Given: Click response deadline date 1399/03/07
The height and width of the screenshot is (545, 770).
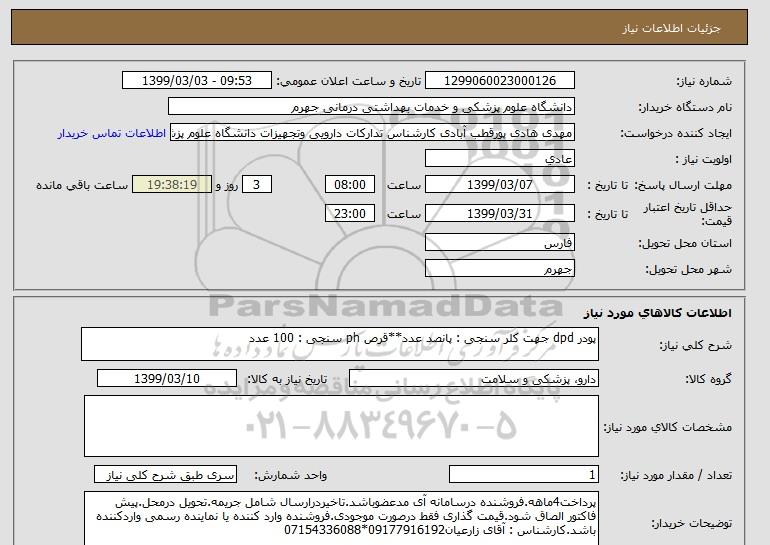Looking at the screenshot, I should pyautogui.click(x=499, y=185).
